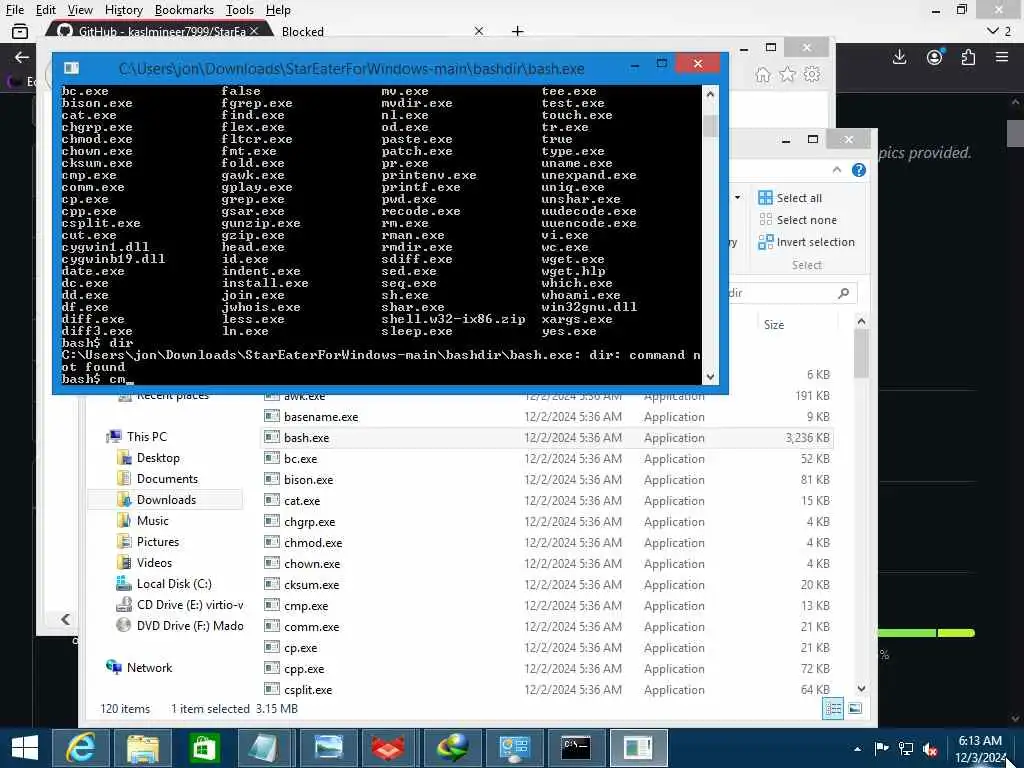Sort files by Size column header
This screenshot has width=1024, height=768.
773,325
